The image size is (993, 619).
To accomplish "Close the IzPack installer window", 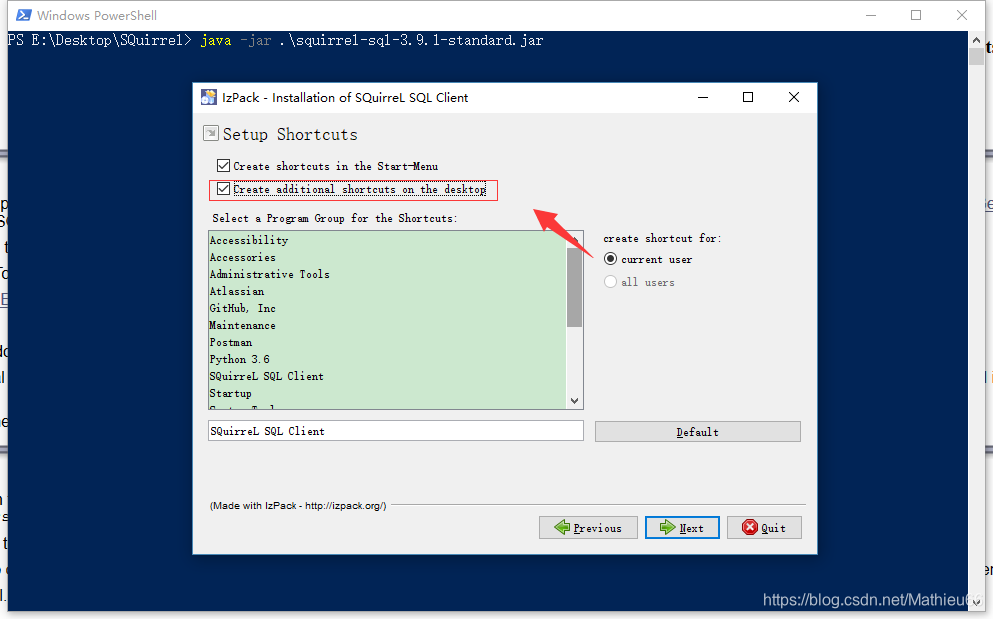I will click(x=794, y=97).
